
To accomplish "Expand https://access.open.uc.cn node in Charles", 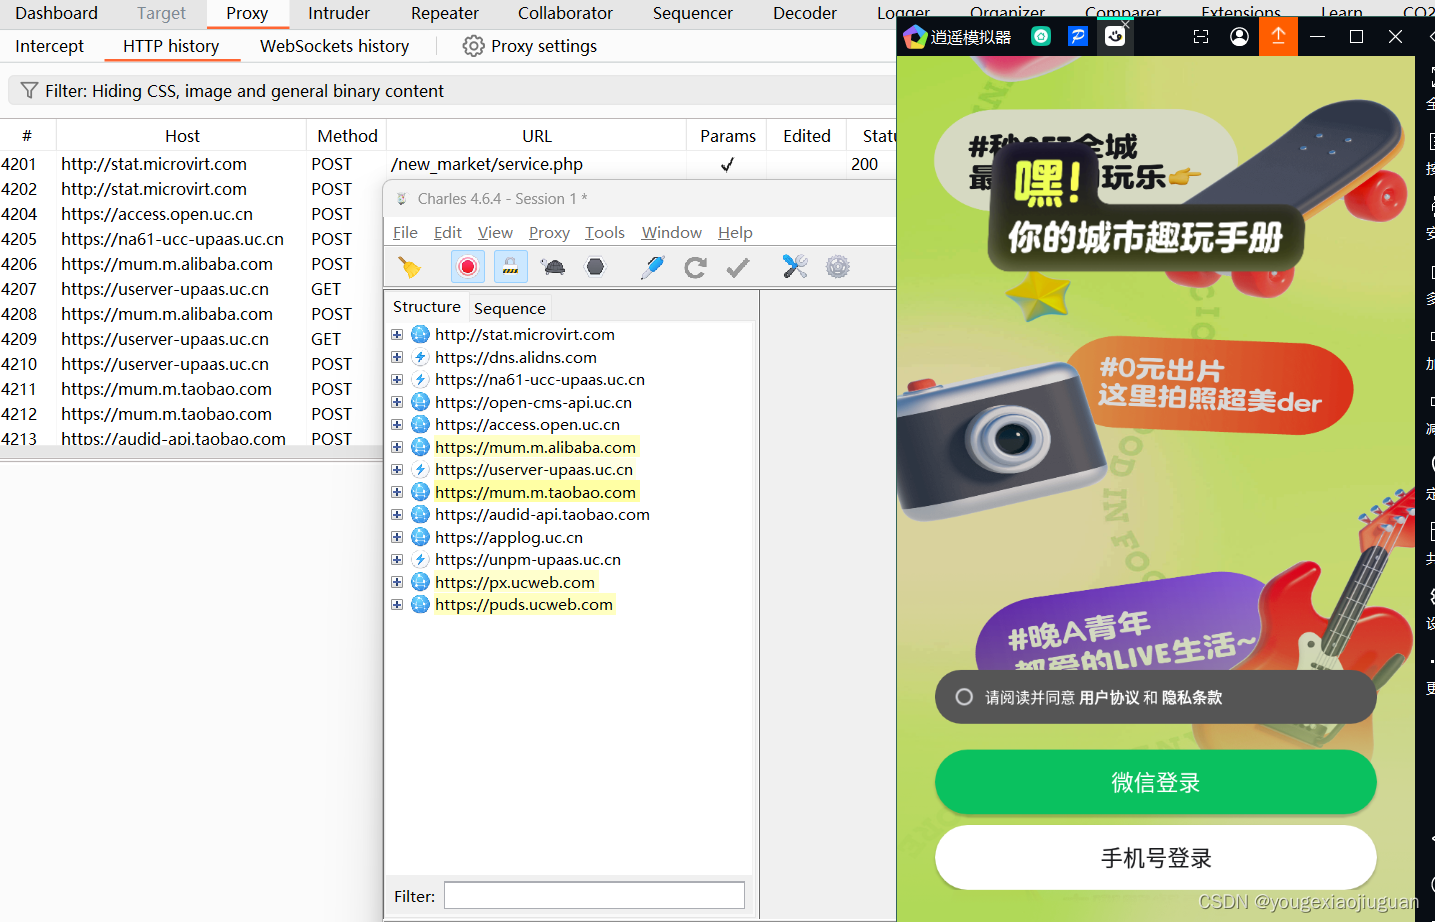I will pos(397,424).
